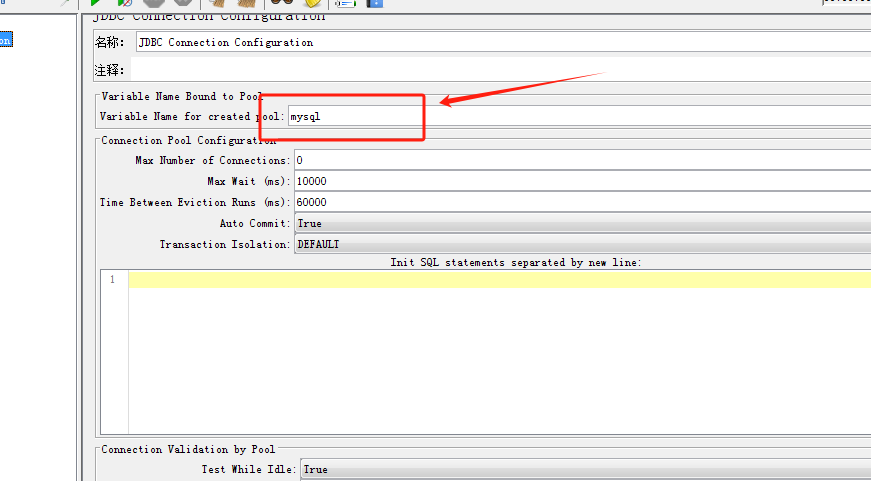Click line number 1 in the SQL editor gutter
Viewport: 871px width, 481px height.
[x=112, y=279]
